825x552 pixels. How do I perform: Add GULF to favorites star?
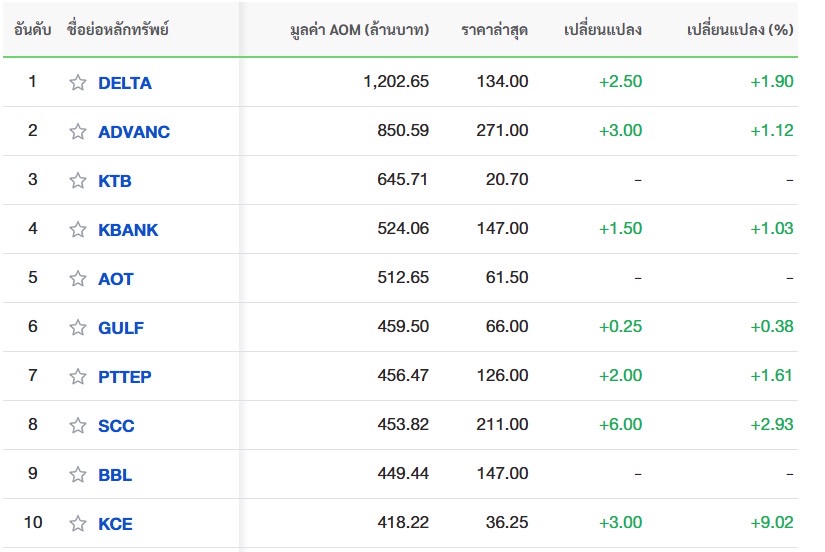(x=78, y=327)
